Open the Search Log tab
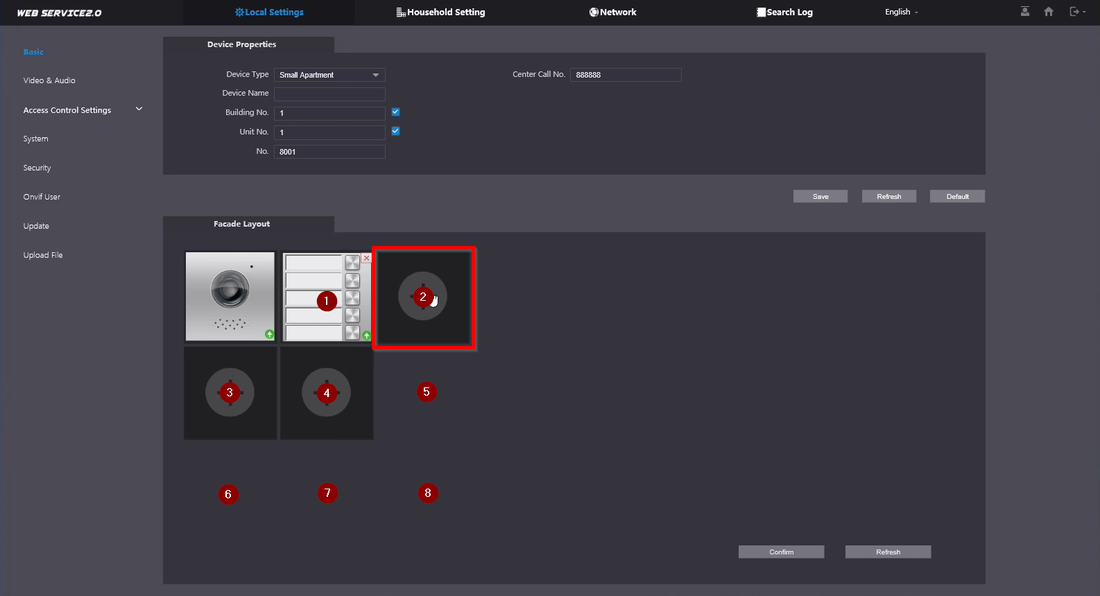 784,12
